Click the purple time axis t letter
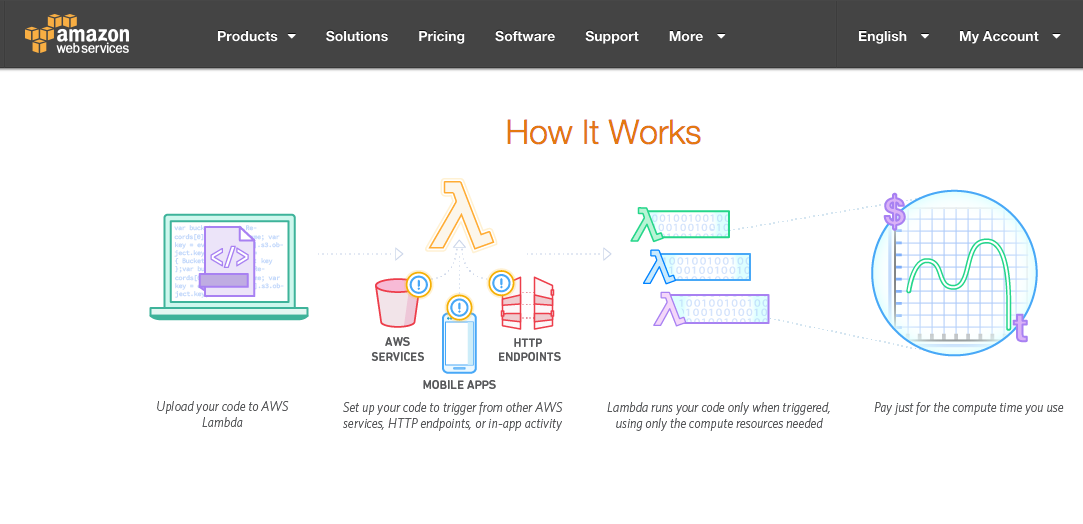This screenshot has width=1083, height=524. pos(1020,328)
